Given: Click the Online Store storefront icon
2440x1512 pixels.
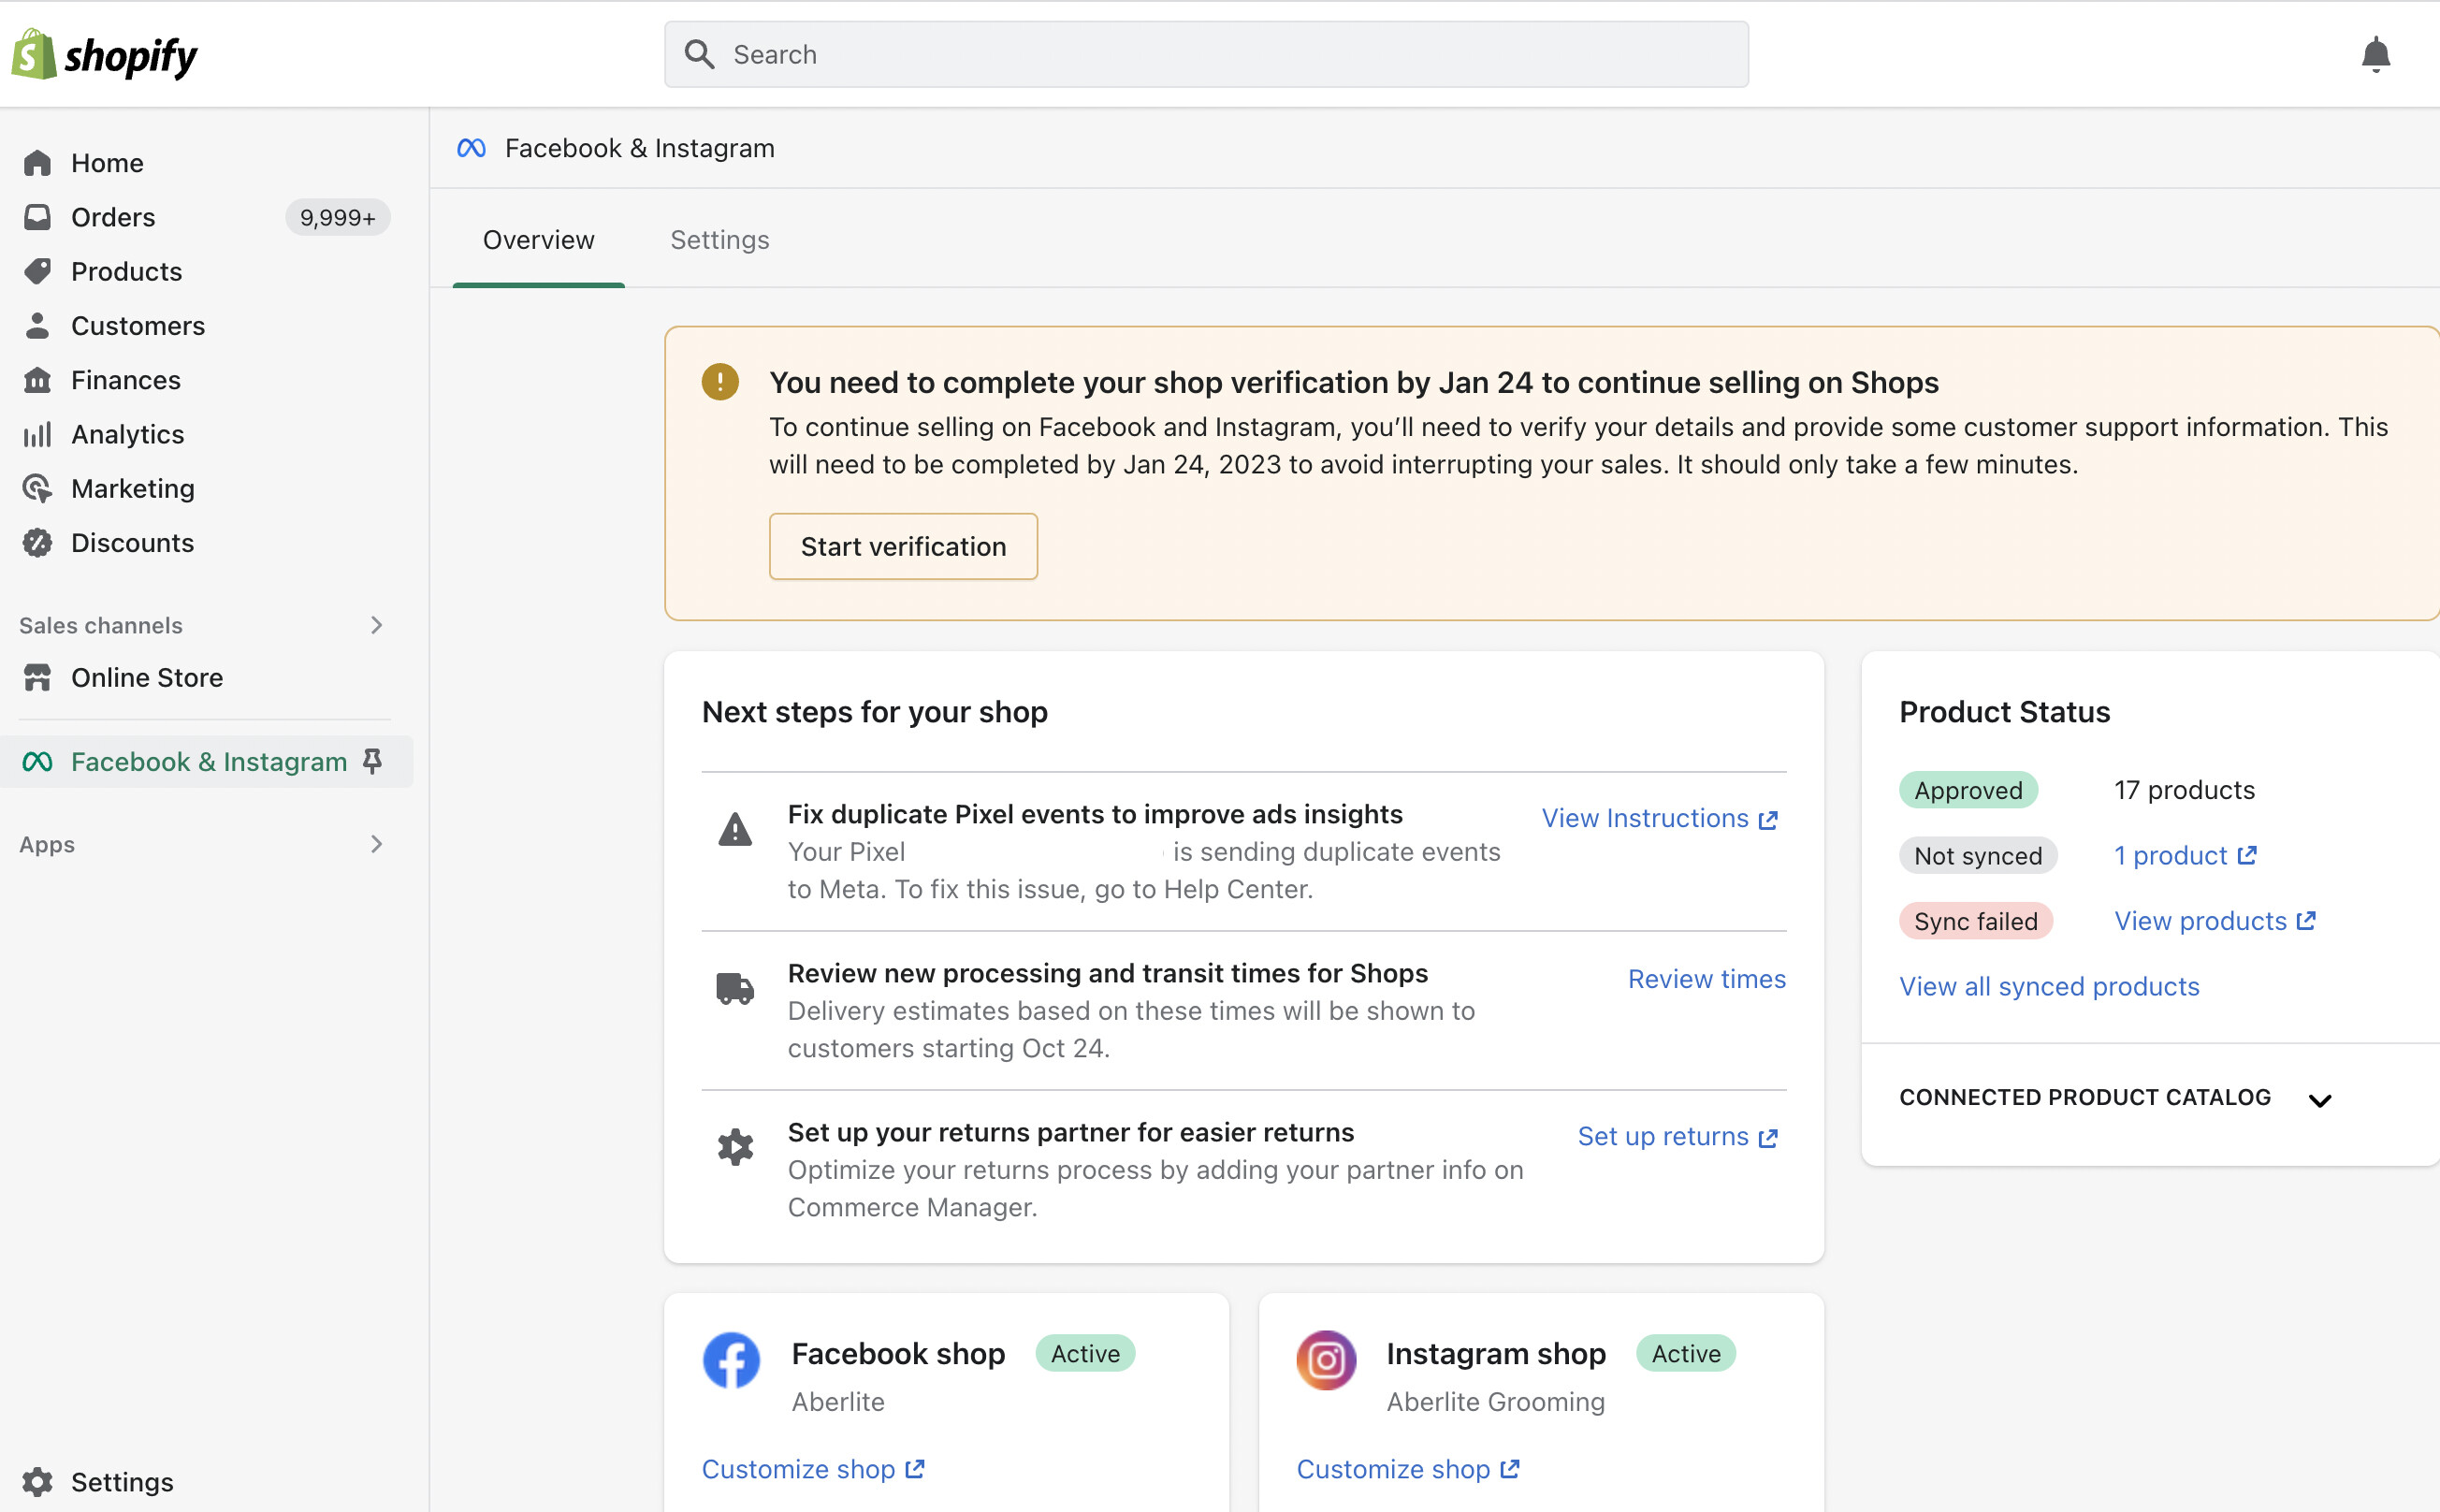Looking at the screenshot, I should (x=37, y=677).
